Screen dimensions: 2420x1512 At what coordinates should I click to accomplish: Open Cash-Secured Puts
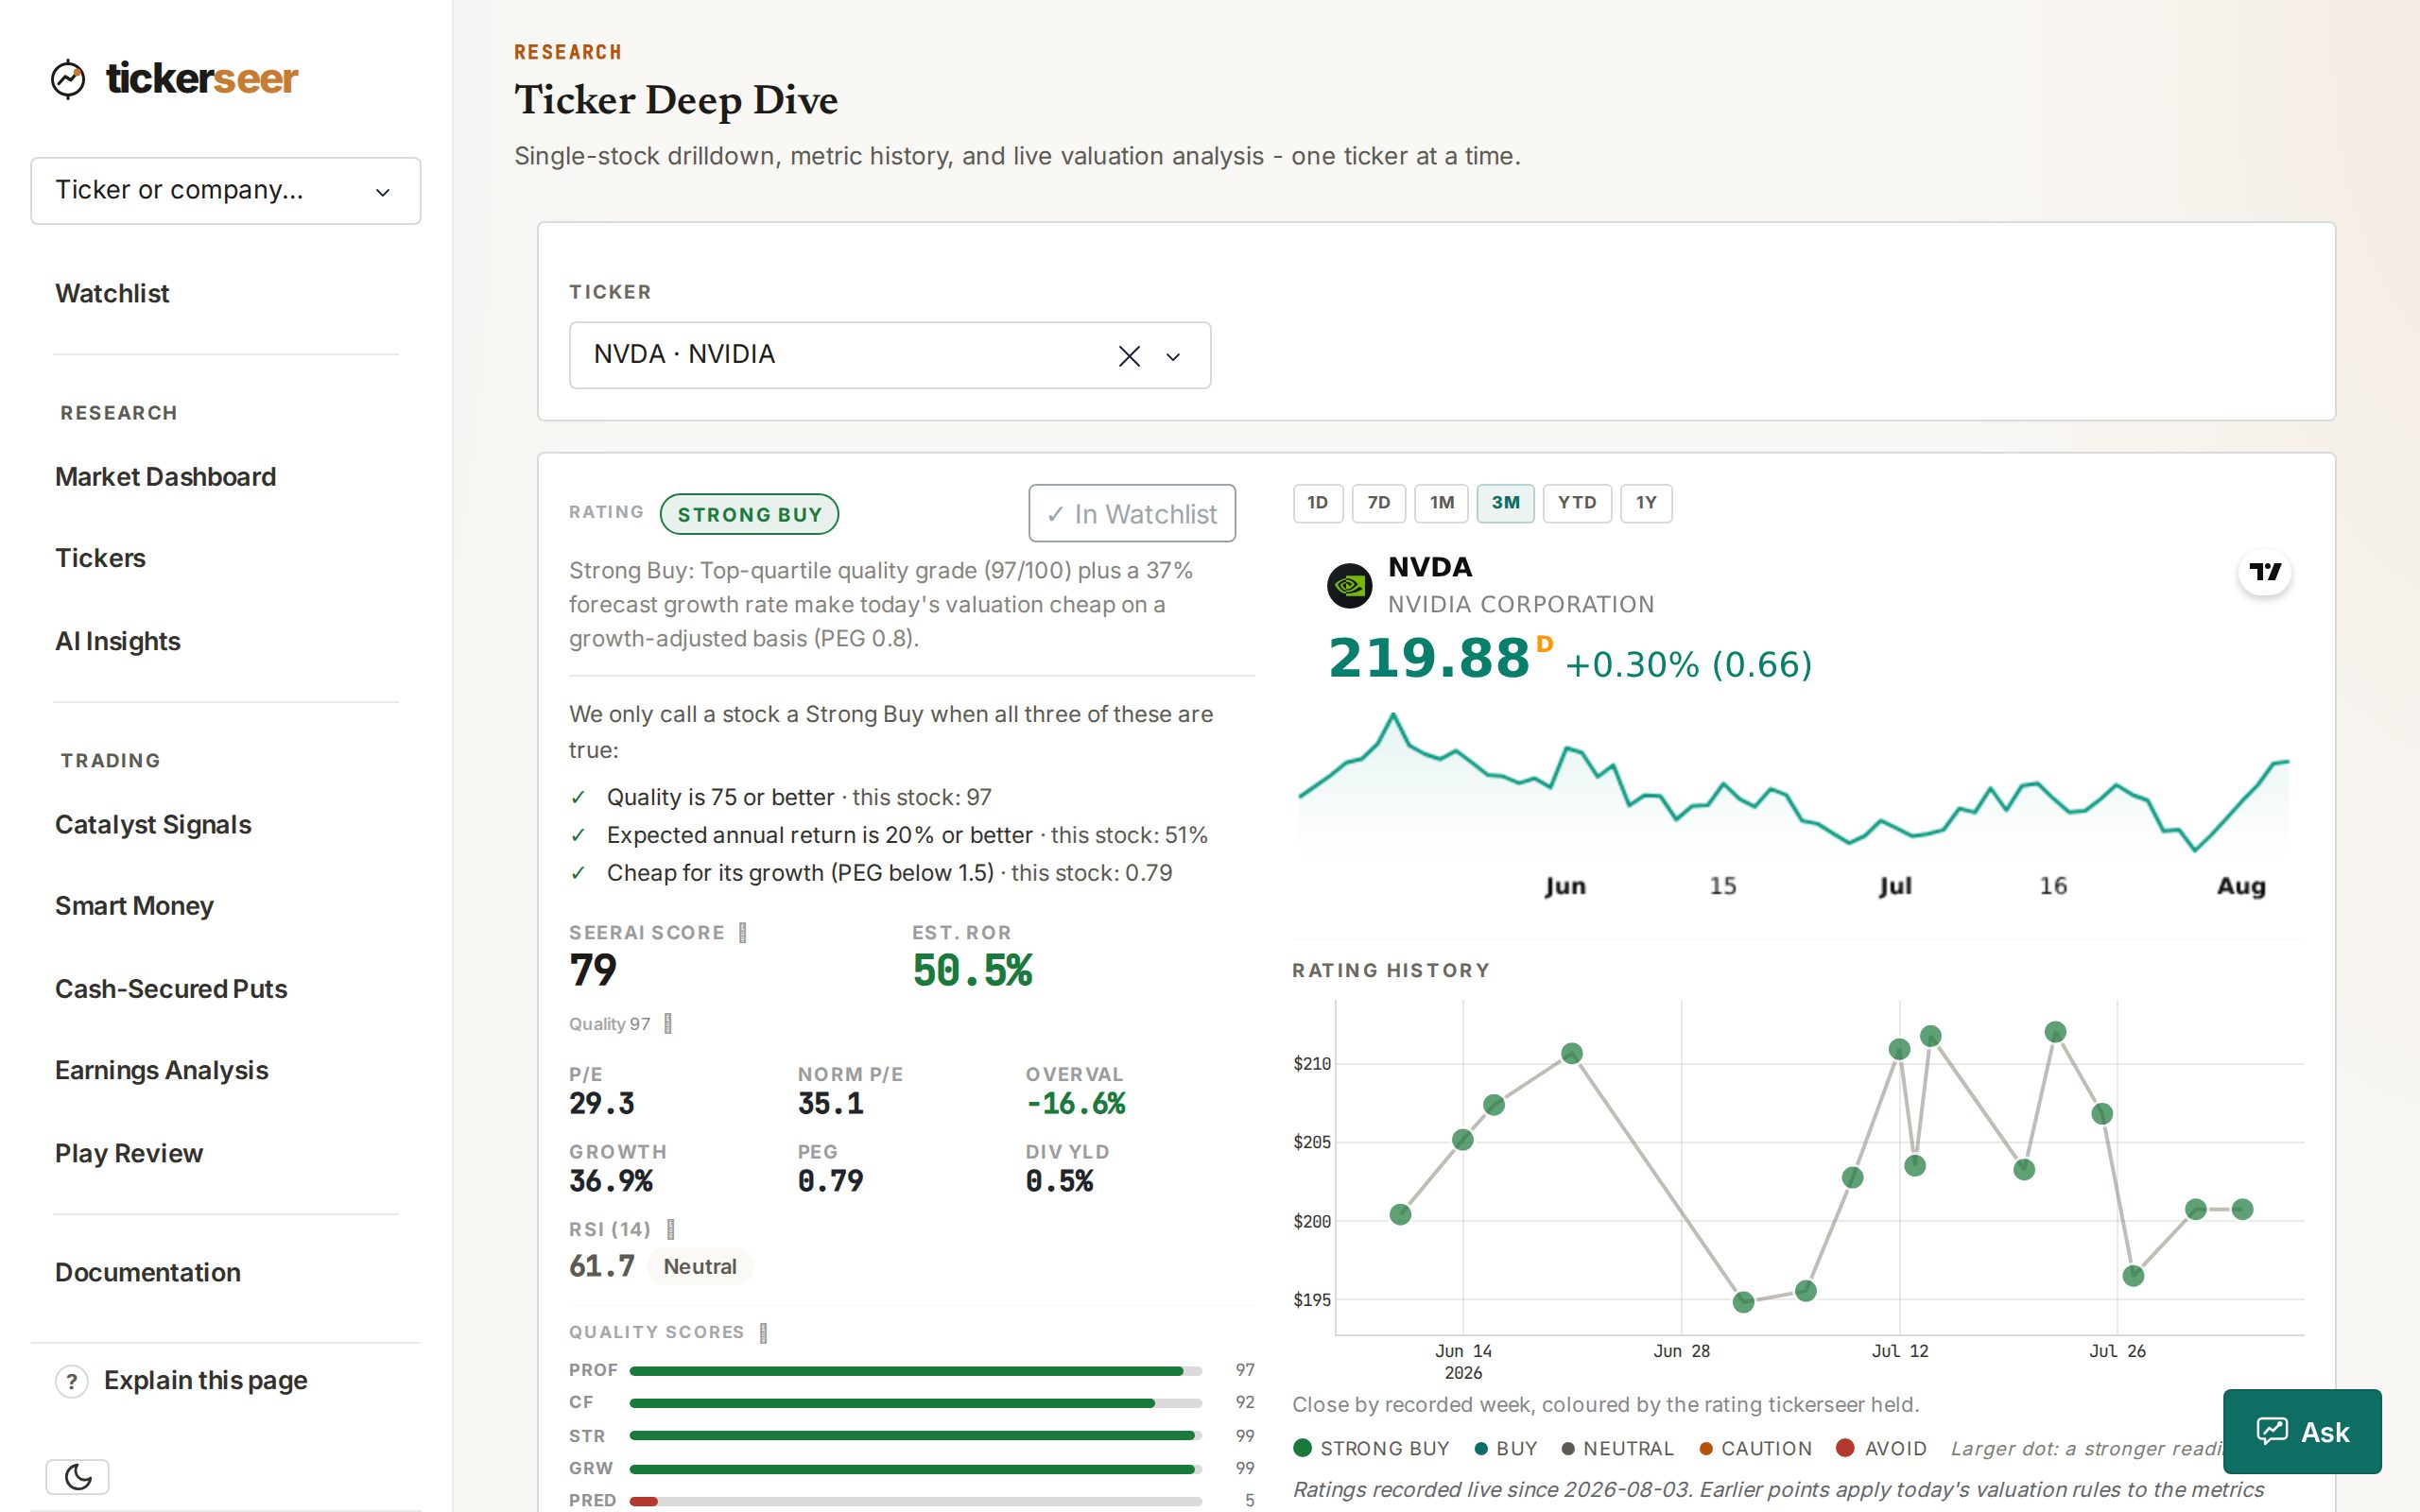(171, 989)
